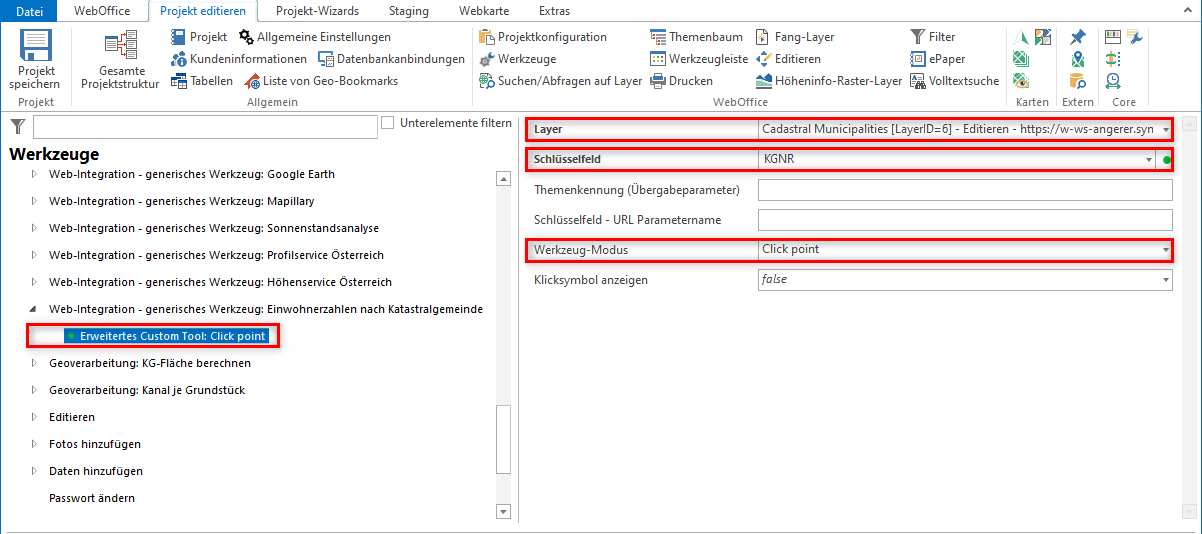Click the tree filter search field
Image resolution: width=1202 pixels, height=534 pixels.
click(204, 127)
